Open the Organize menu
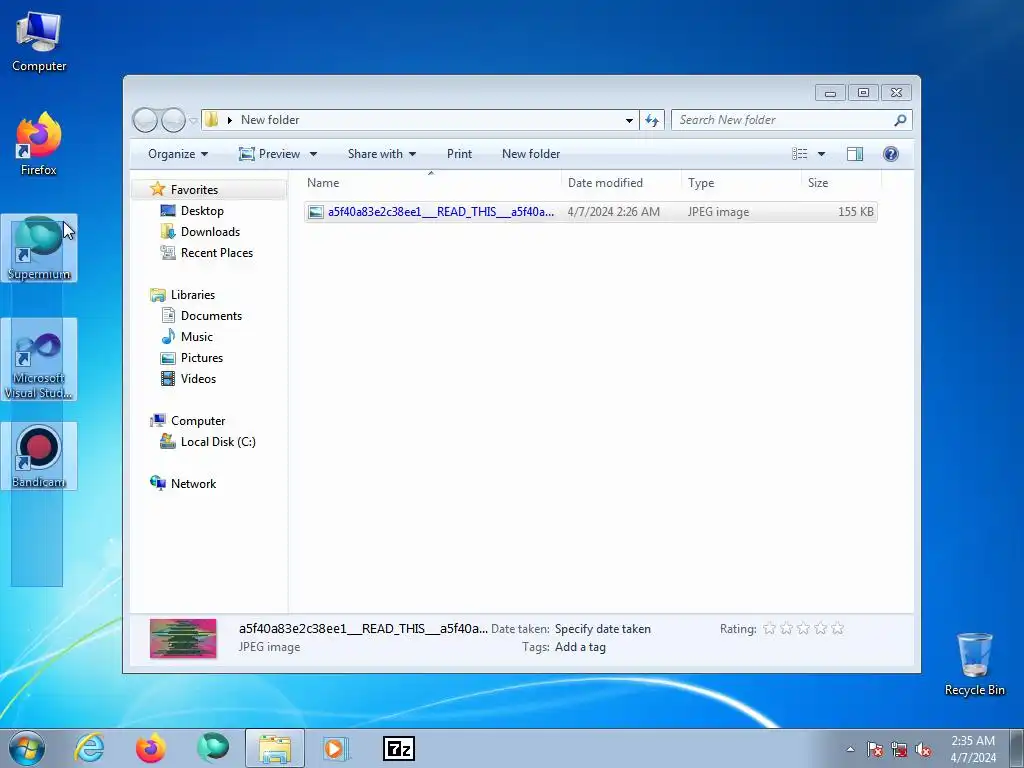The width and height of the screenshot is (1024, 768). point(178,154)
